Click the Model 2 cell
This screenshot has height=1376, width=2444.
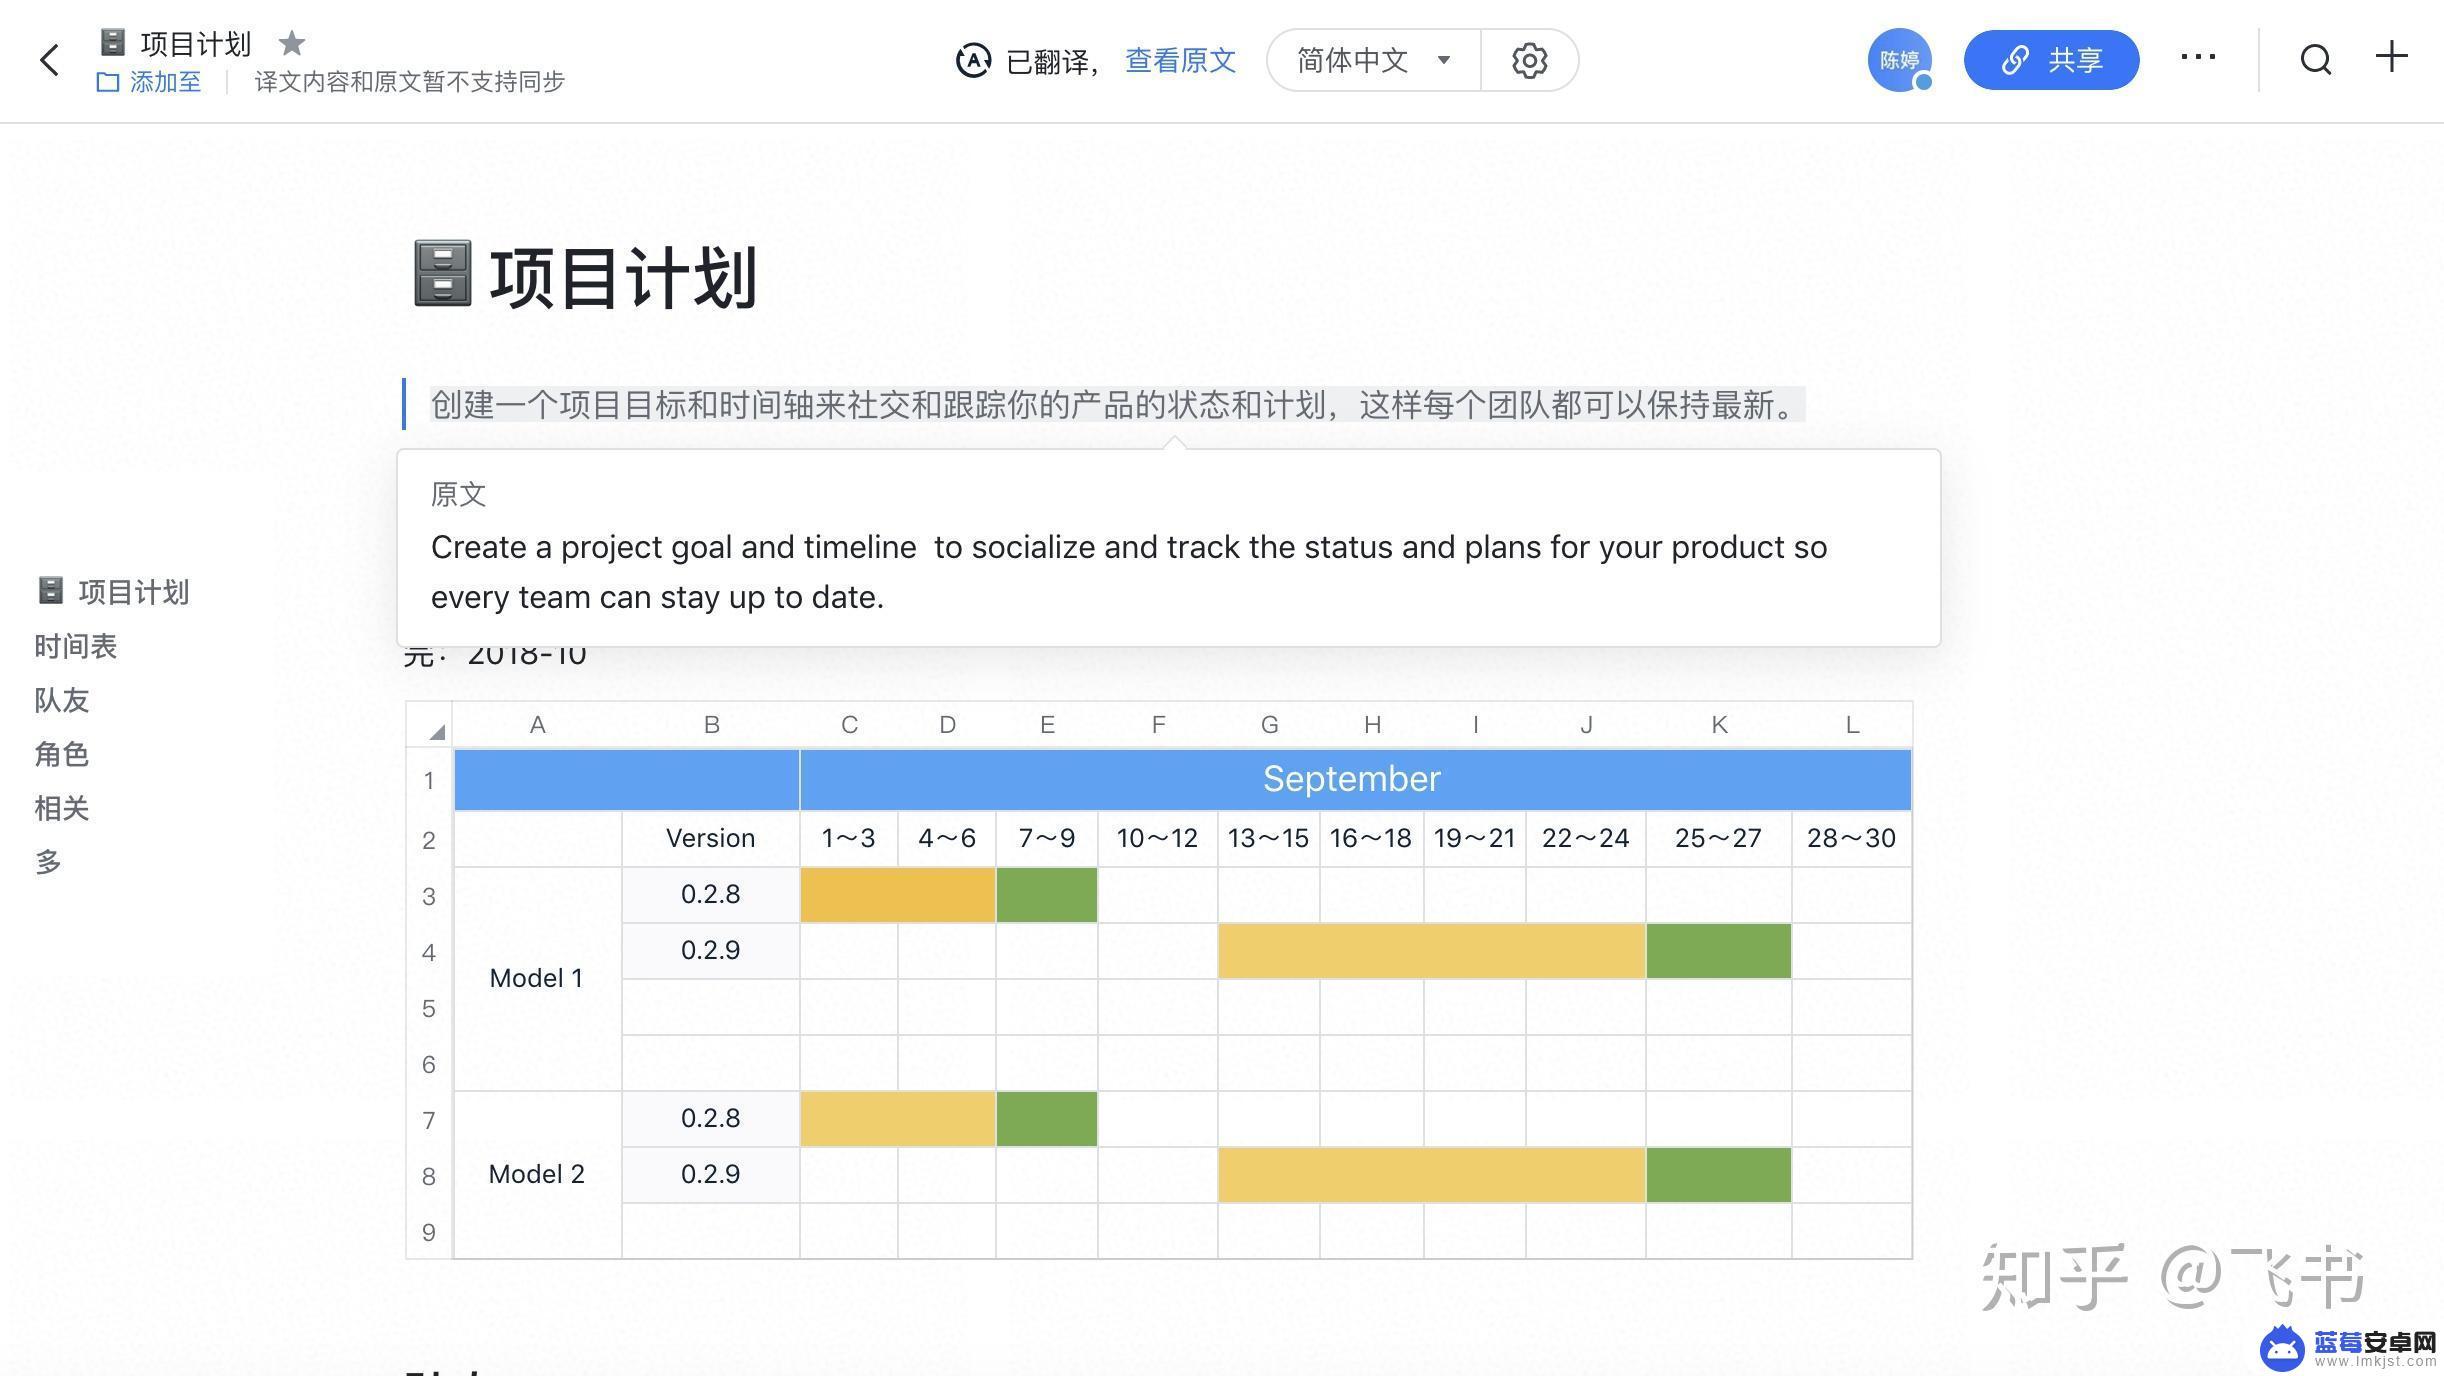537,1174
